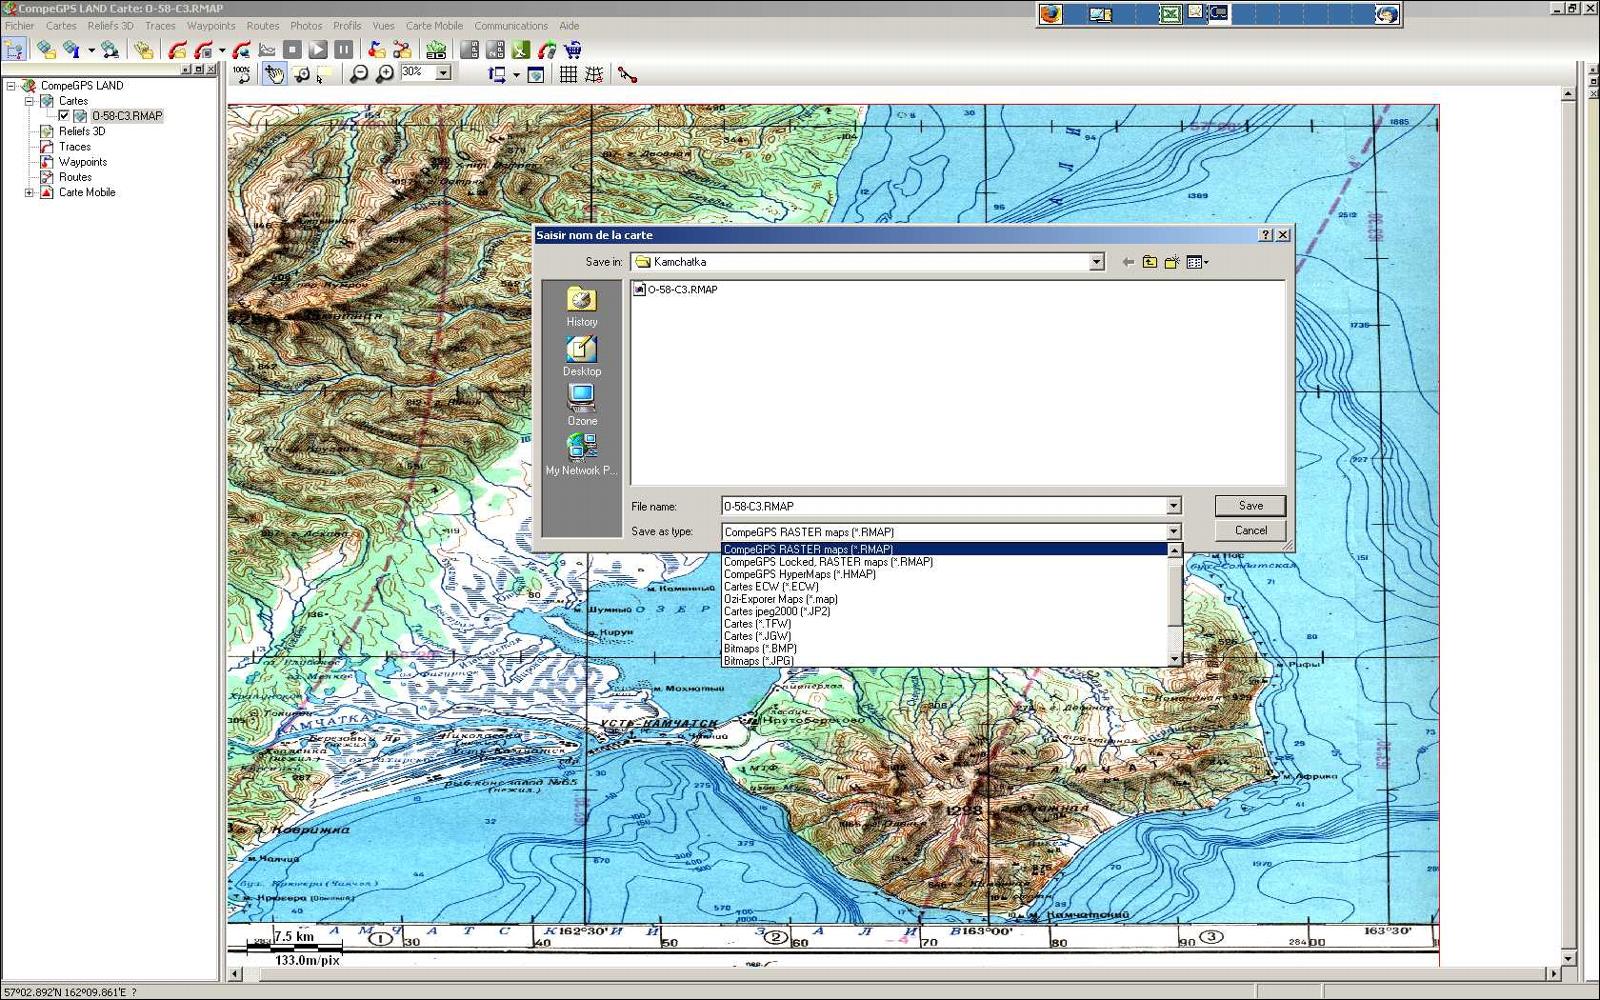Image resolution: width=1600 pixels, height=1000 pixels.
Task: Click the open track file icon
Action: 178,49
